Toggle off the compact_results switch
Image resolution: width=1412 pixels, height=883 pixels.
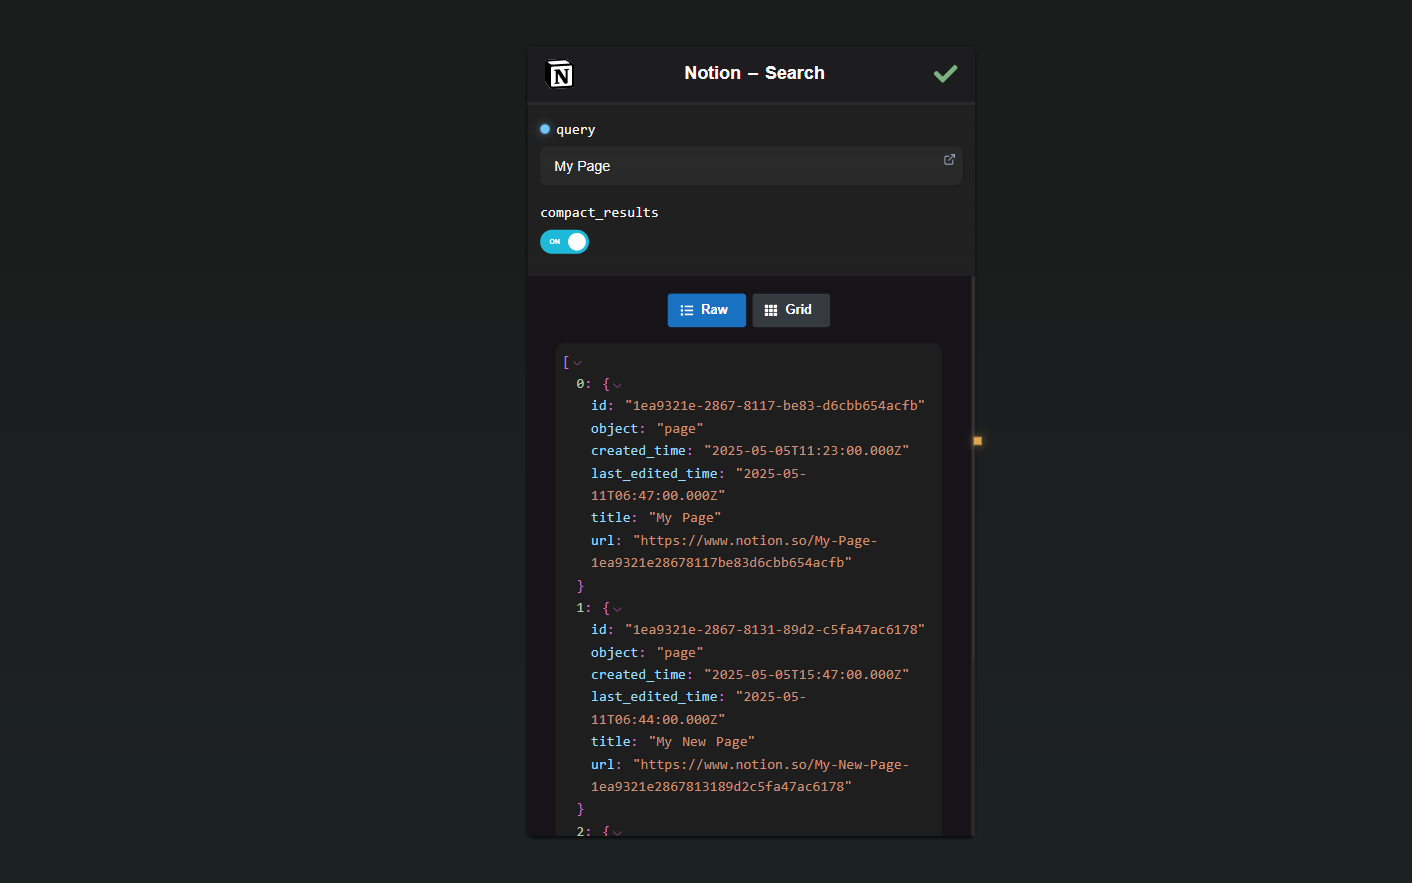(565, 242)
